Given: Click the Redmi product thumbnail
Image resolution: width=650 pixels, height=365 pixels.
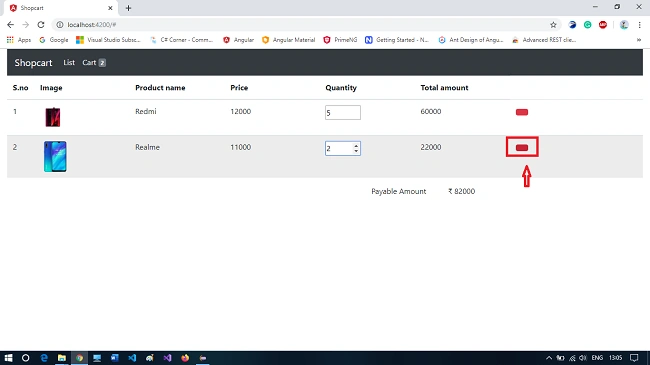Looking at the screenshot, I should 53,117.
